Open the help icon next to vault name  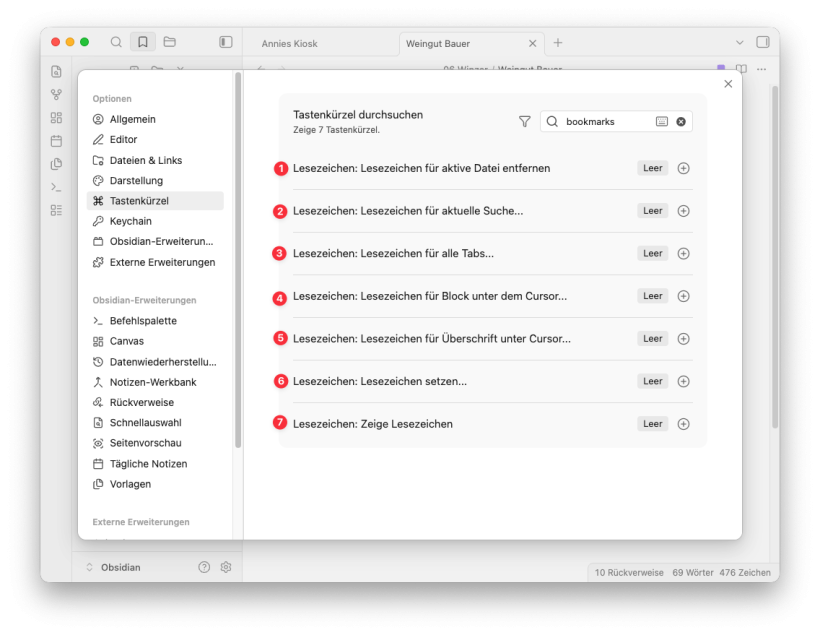pyautogui.click(x=204, y=567)
